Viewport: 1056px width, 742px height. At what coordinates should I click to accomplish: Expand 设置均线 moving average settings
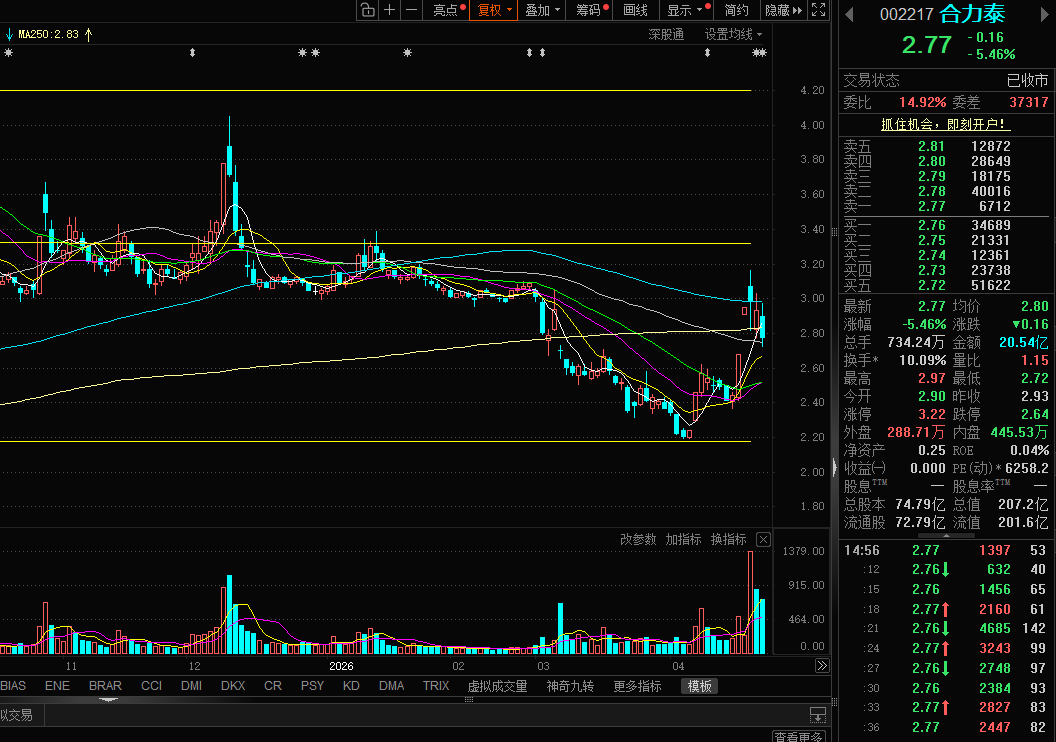pos(733,34)
